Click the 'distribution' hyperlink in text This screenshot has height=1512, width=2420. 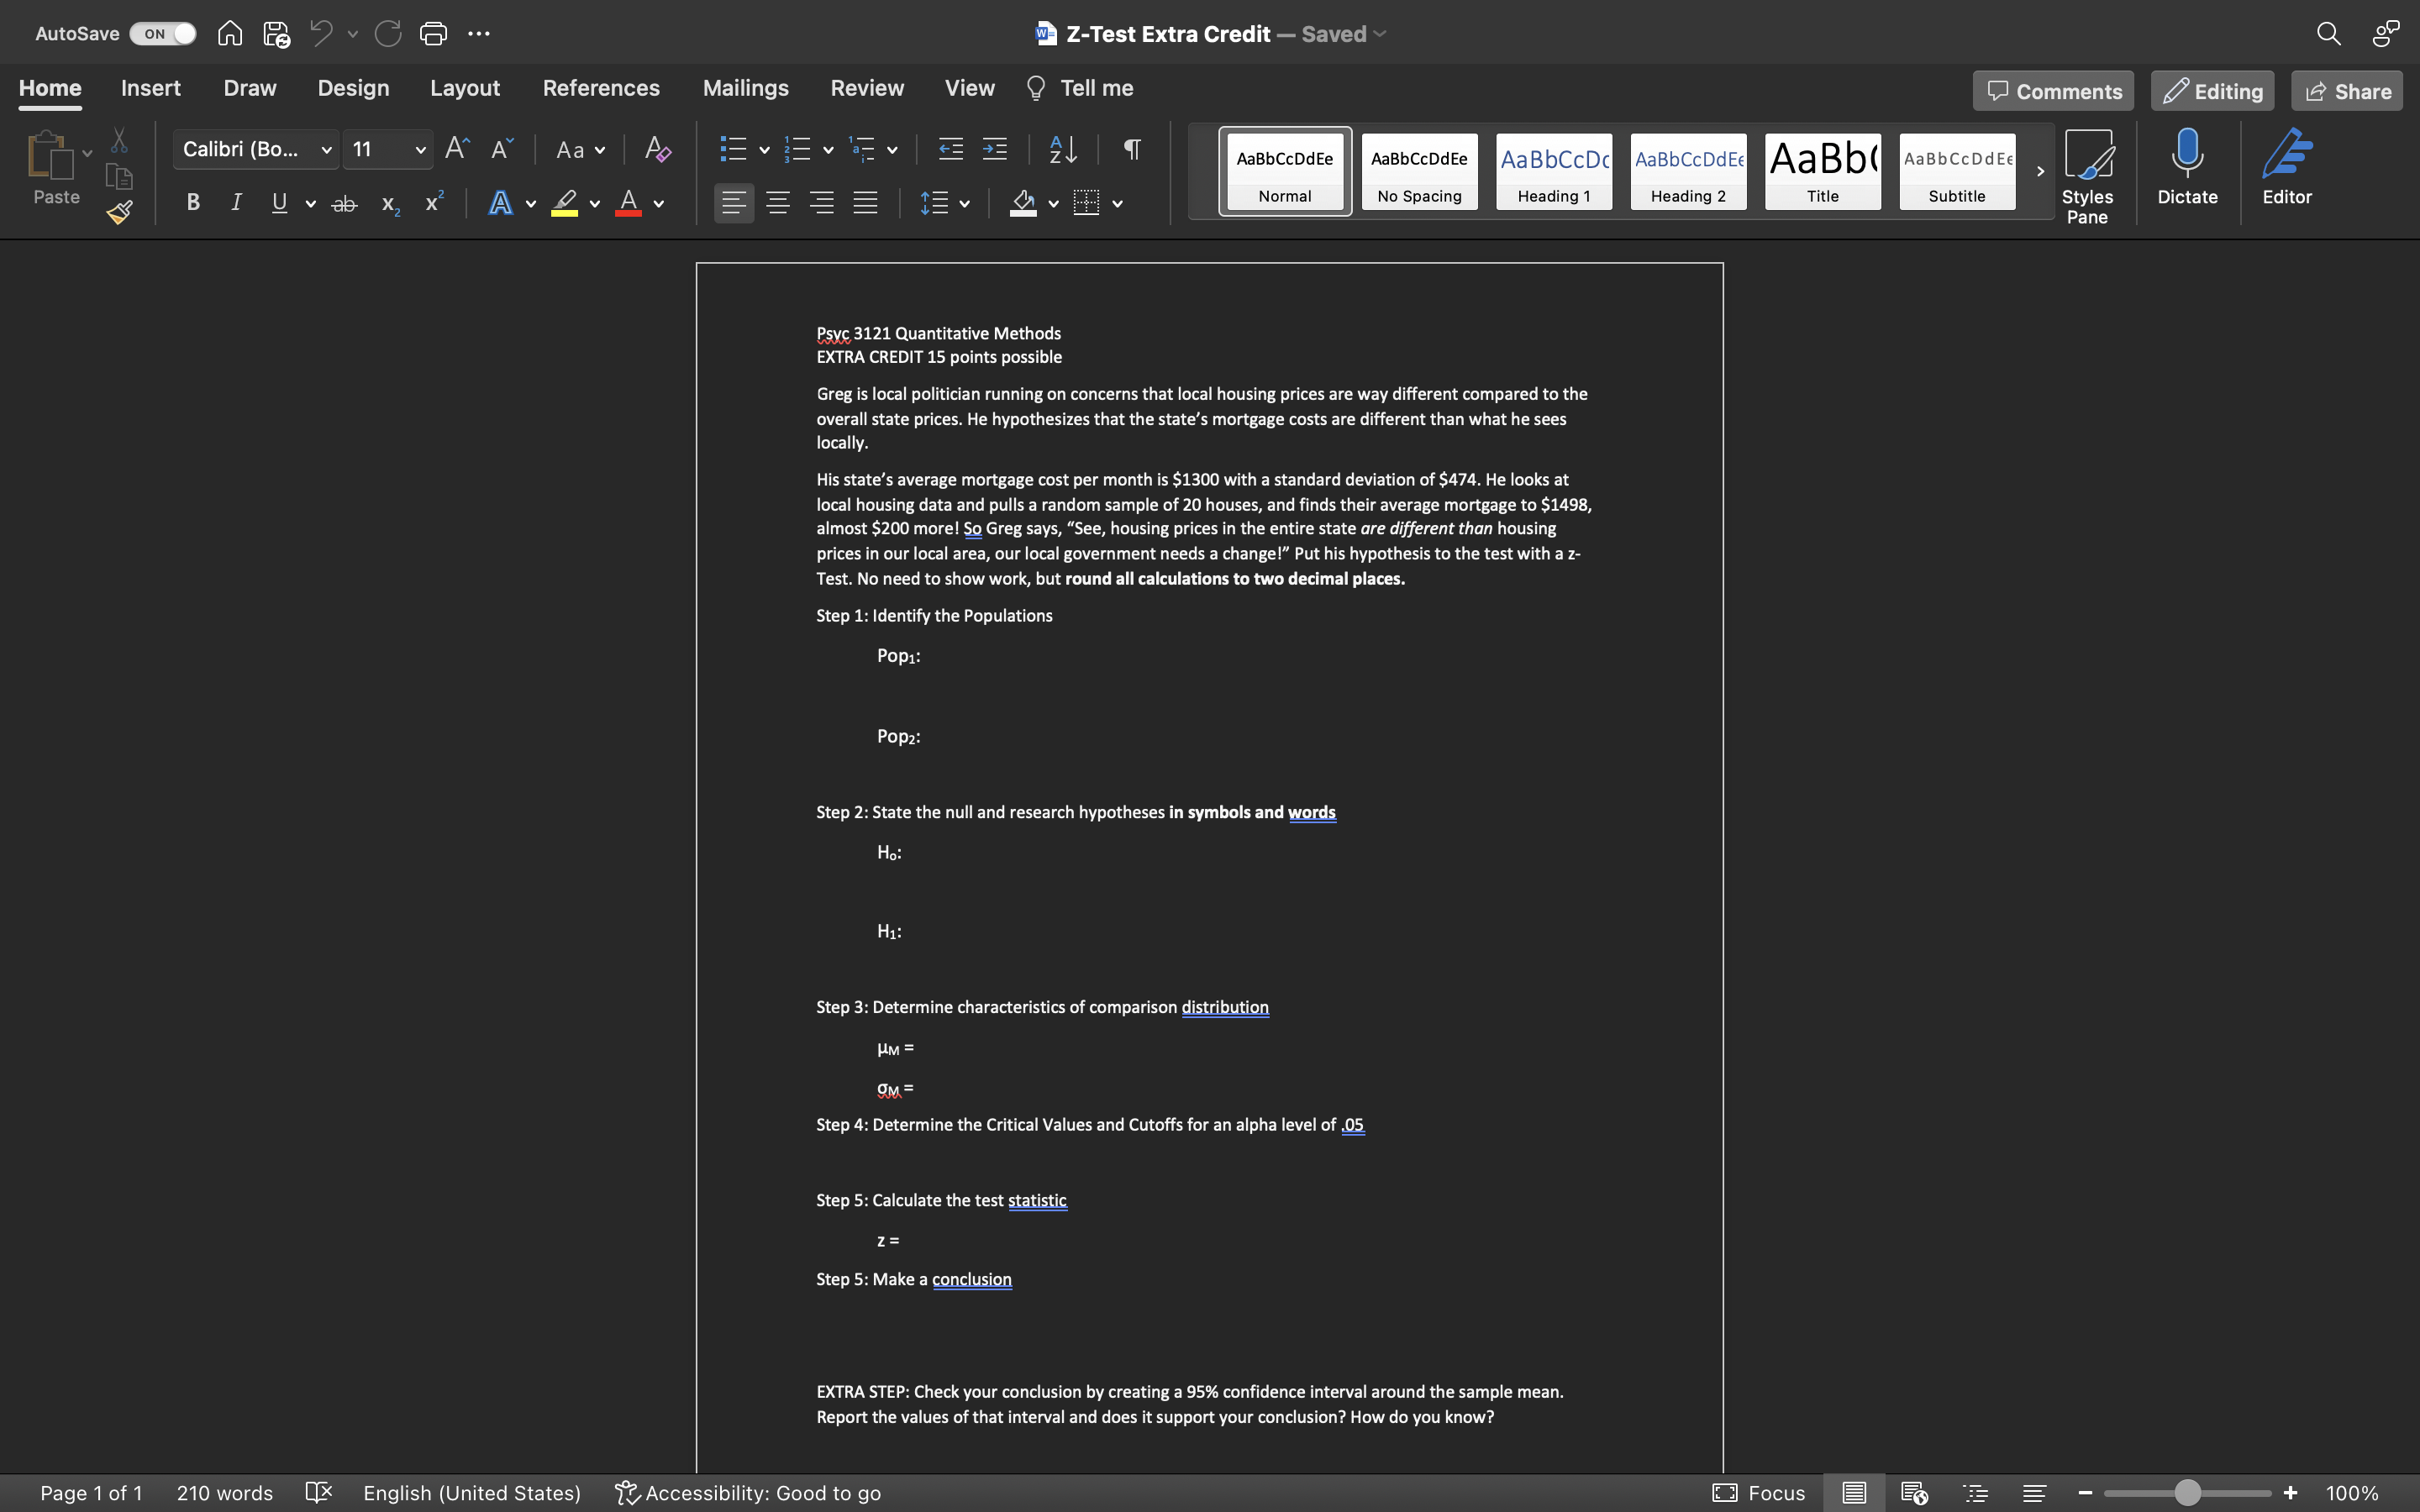(x=1223, y=1009)
